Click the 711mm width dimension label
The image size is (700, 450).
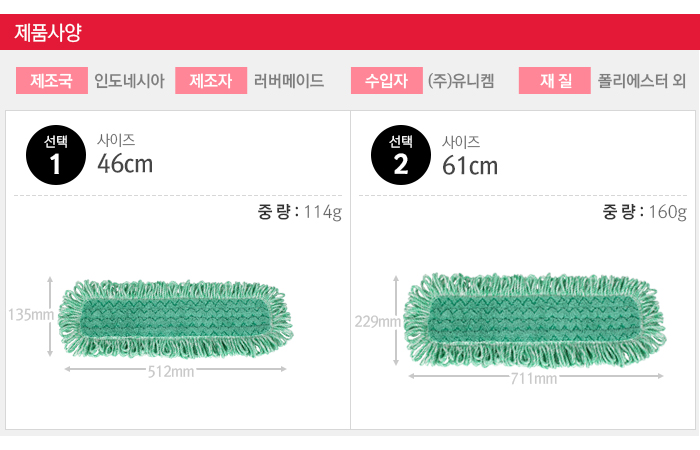(534, 379)
